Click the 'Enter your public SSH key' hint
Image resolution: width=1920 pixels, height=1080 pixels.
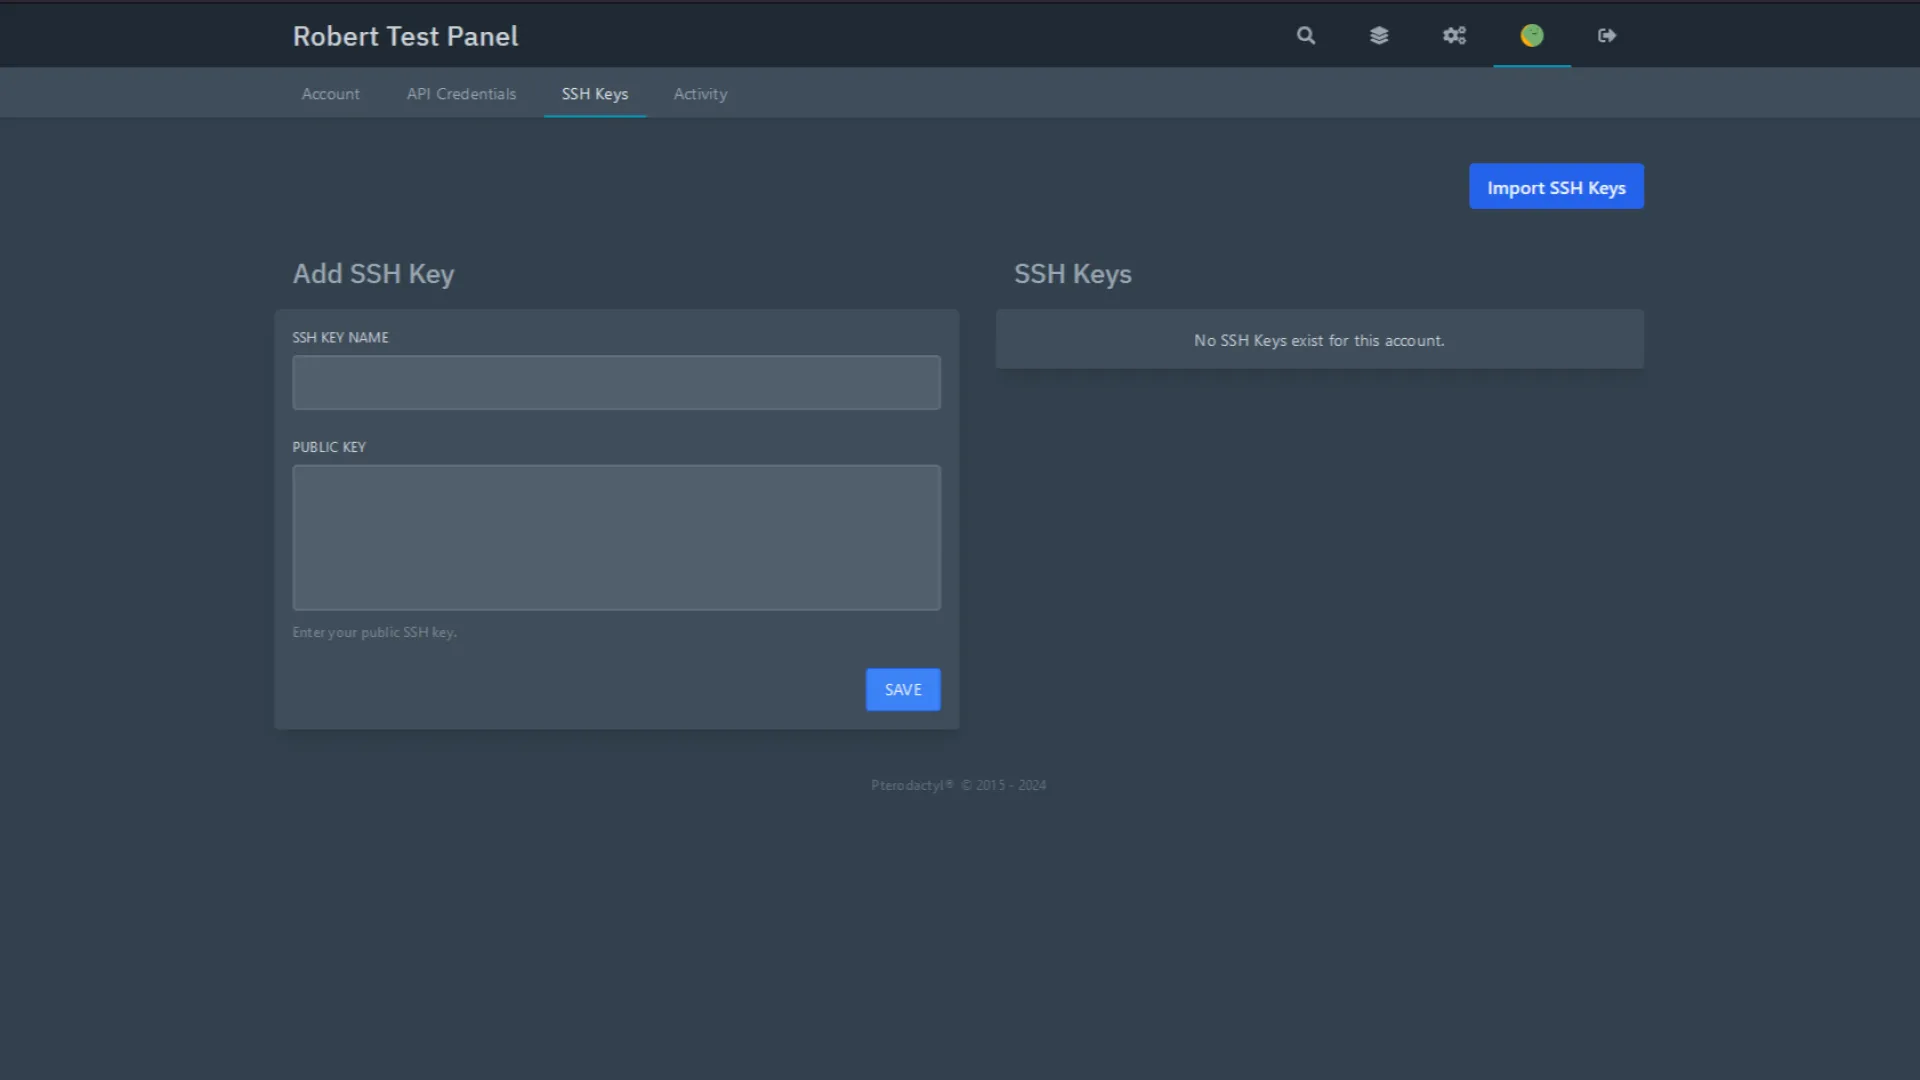click(374, 633)
